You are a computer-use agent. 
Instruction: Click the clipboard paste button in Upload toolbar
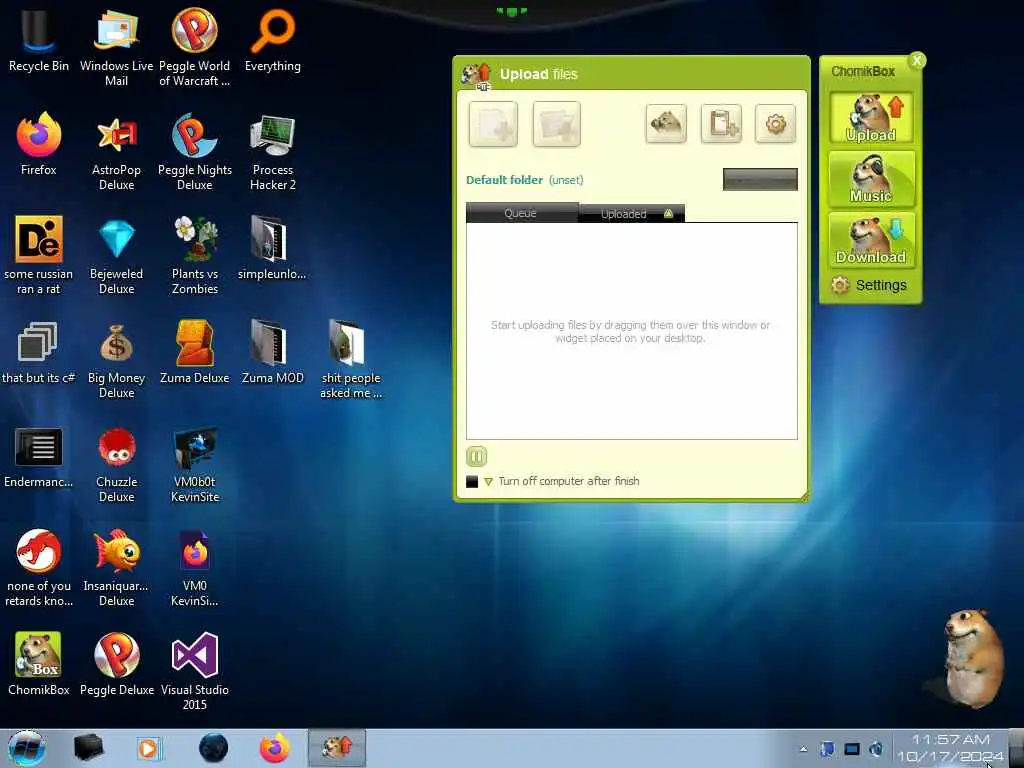pos(721,123)
